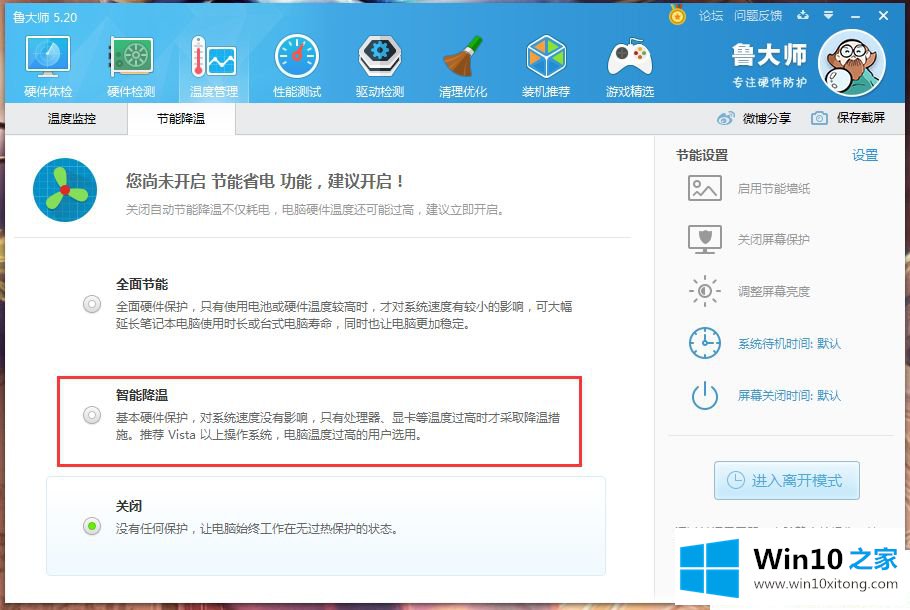Click the Weibo logo icon beside 微博分享
Viewport: 910px width, 610px height.
(725, 118)
